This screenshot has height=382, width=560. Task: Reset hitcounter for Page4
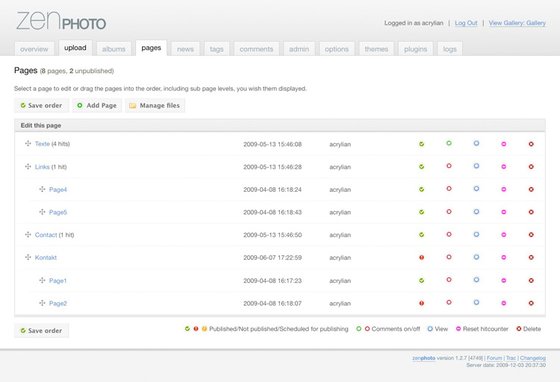click(x=504, y=189)
